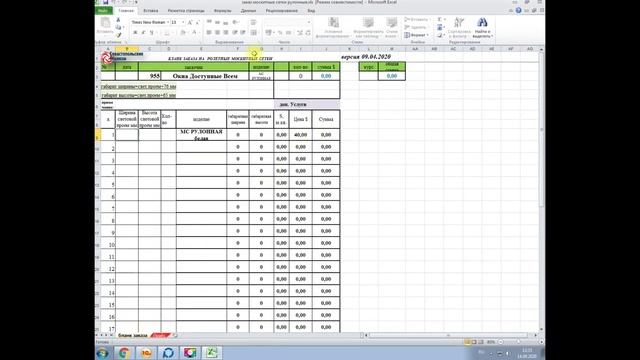Align text left
Image resolution: width=640 pixels, height=360 pixels.
pyautogui.click(x=209, y=33)
